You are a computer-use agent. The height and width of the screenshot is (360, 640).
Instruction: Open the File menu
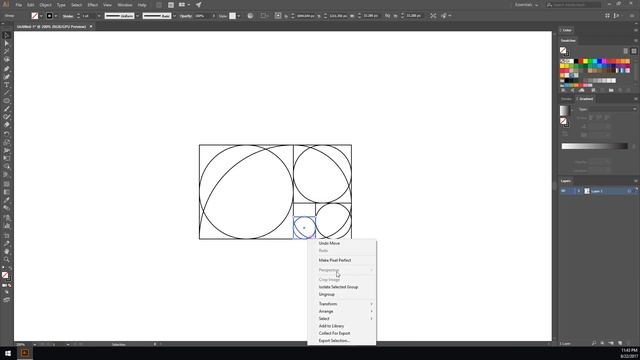[x=18, y=5]
